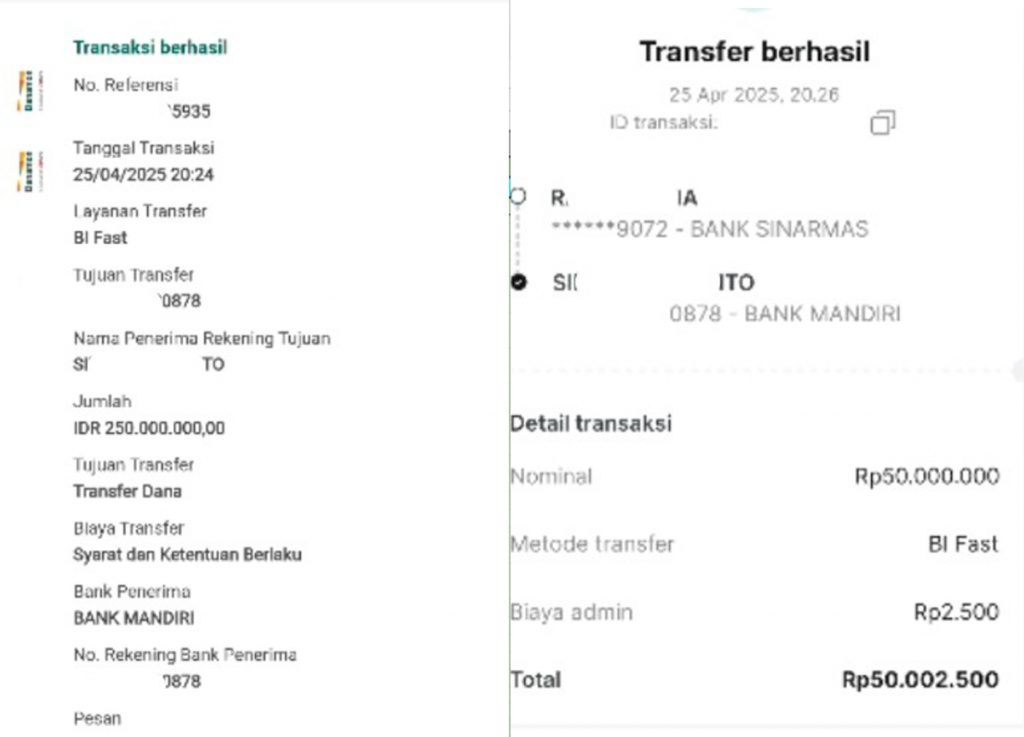
Task: Select the checked recipient circle marker
Action: 519,282
